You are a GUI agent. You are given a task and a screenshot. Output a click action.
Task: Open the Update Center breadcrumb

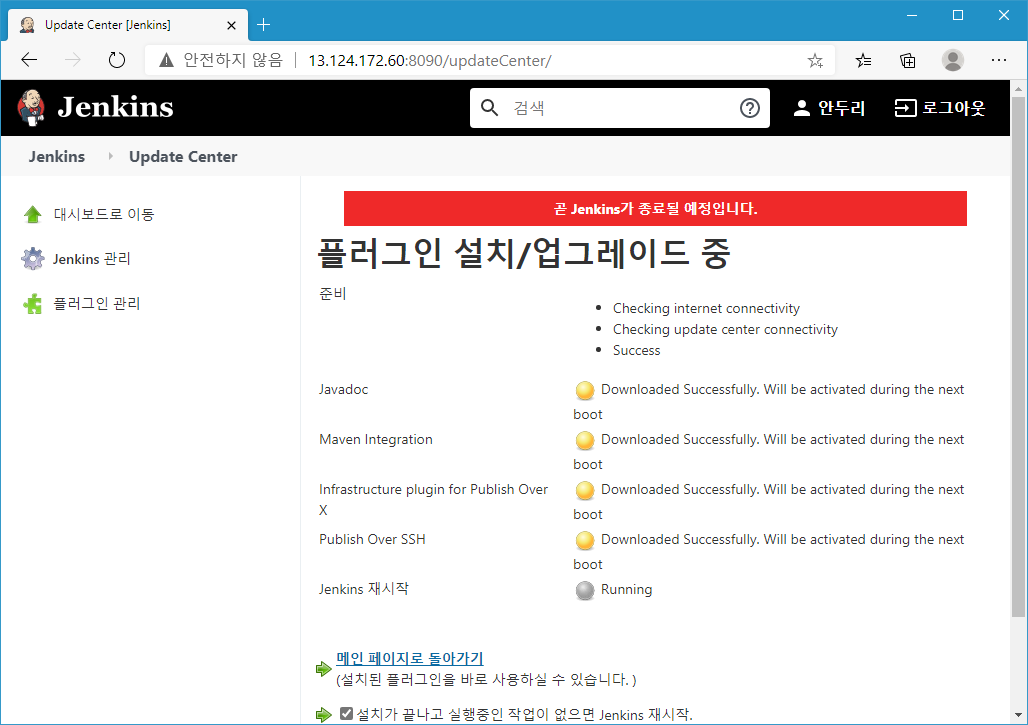pos(183,157)
